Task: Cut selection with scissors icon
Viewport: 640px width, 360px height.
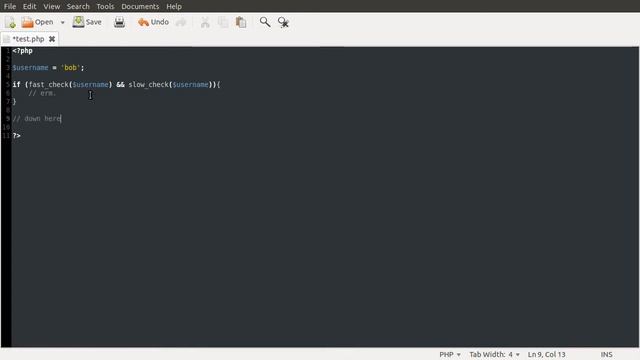Action: [x=205, y=22]
